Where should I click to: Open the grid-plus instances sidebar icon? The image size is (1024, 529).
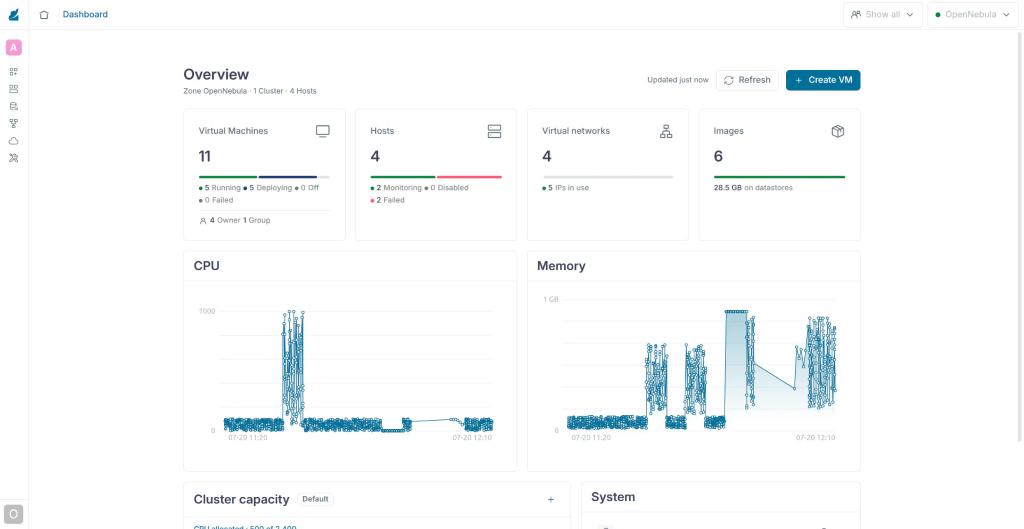point(14,72)
